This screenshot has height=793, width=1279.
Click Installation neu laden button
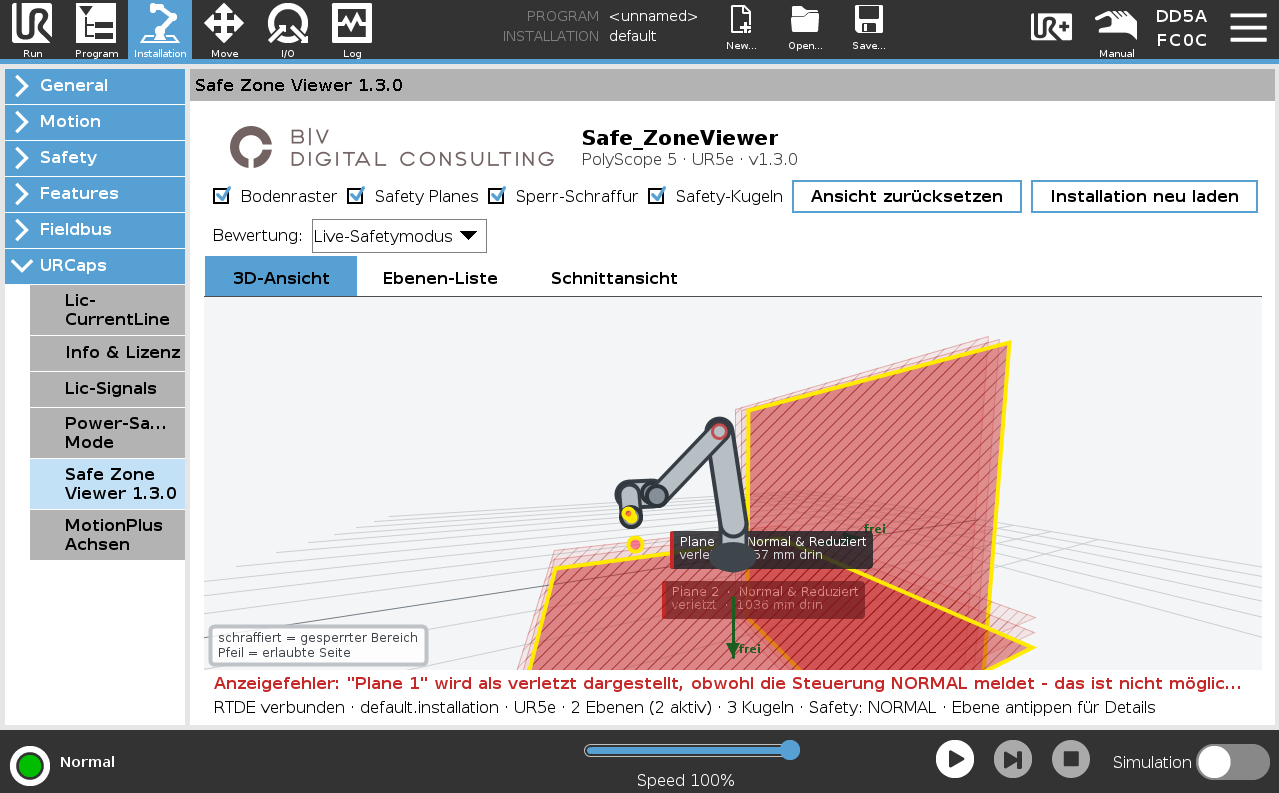[x=1145, y=196]
